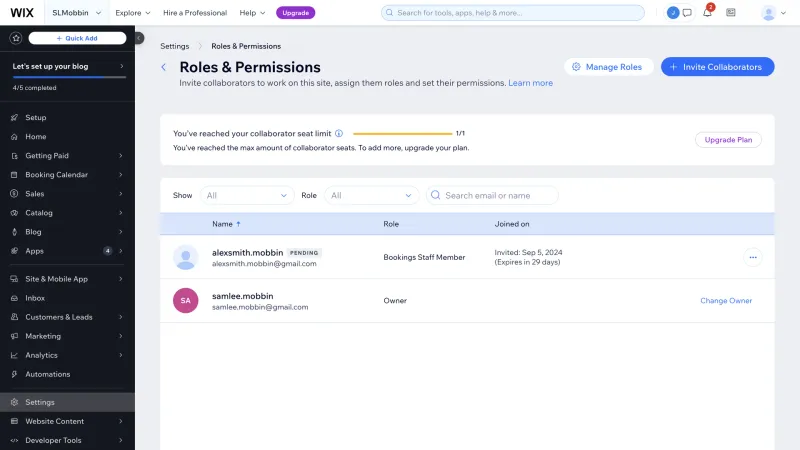The width and height of the screenshot is (800, 450).
Task: Click the Settings gear icon in sidebar
Action: tap(14, 402)
